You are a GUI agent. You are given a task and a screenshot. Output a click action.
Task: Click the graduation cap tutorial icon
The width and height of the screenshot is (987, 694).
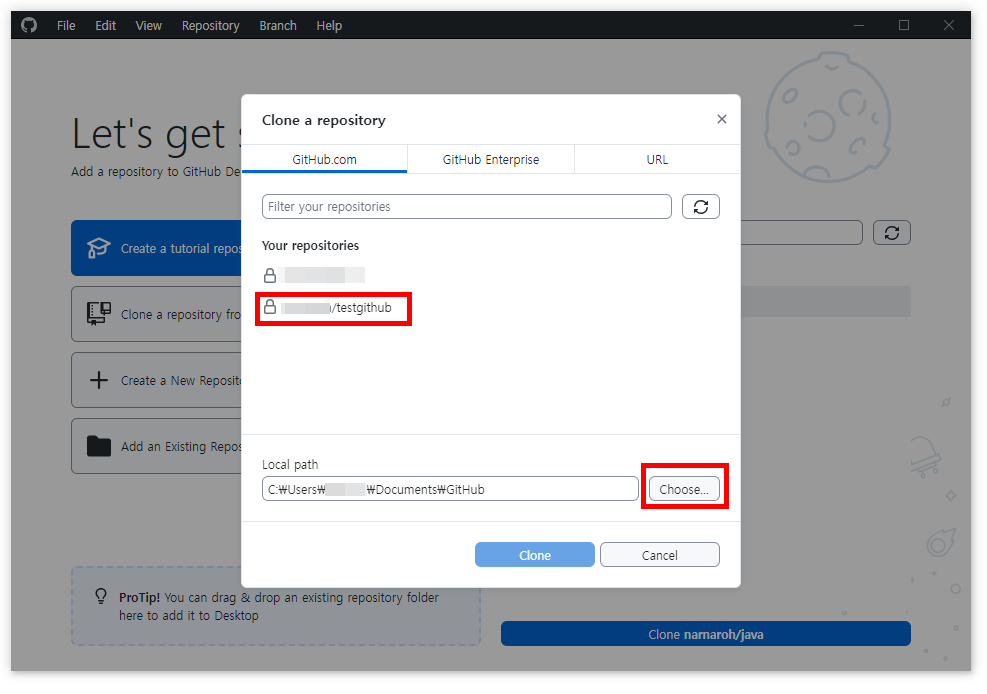click(98, 248)
